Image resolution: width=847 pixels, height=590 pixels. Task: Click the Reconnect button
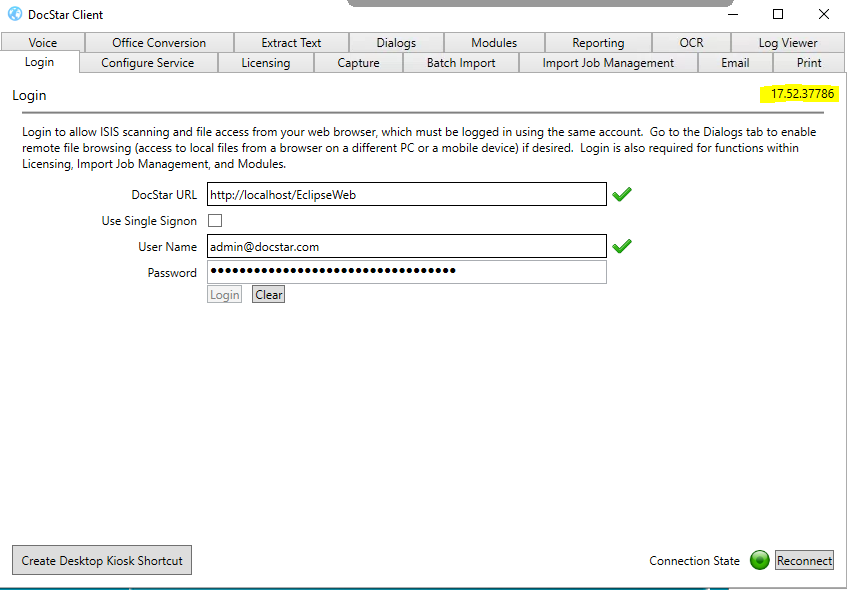click(804, 560)
